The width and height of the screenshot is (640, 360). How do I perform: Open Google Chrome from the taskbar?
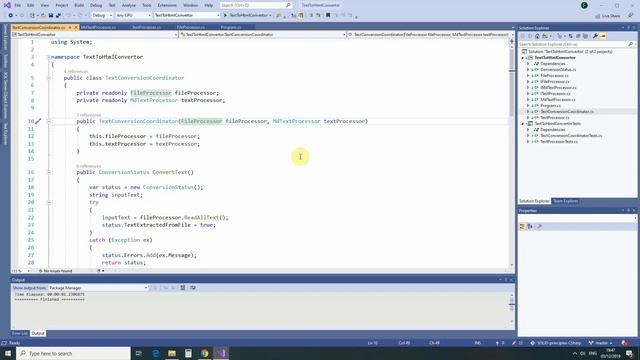point(204,353)
